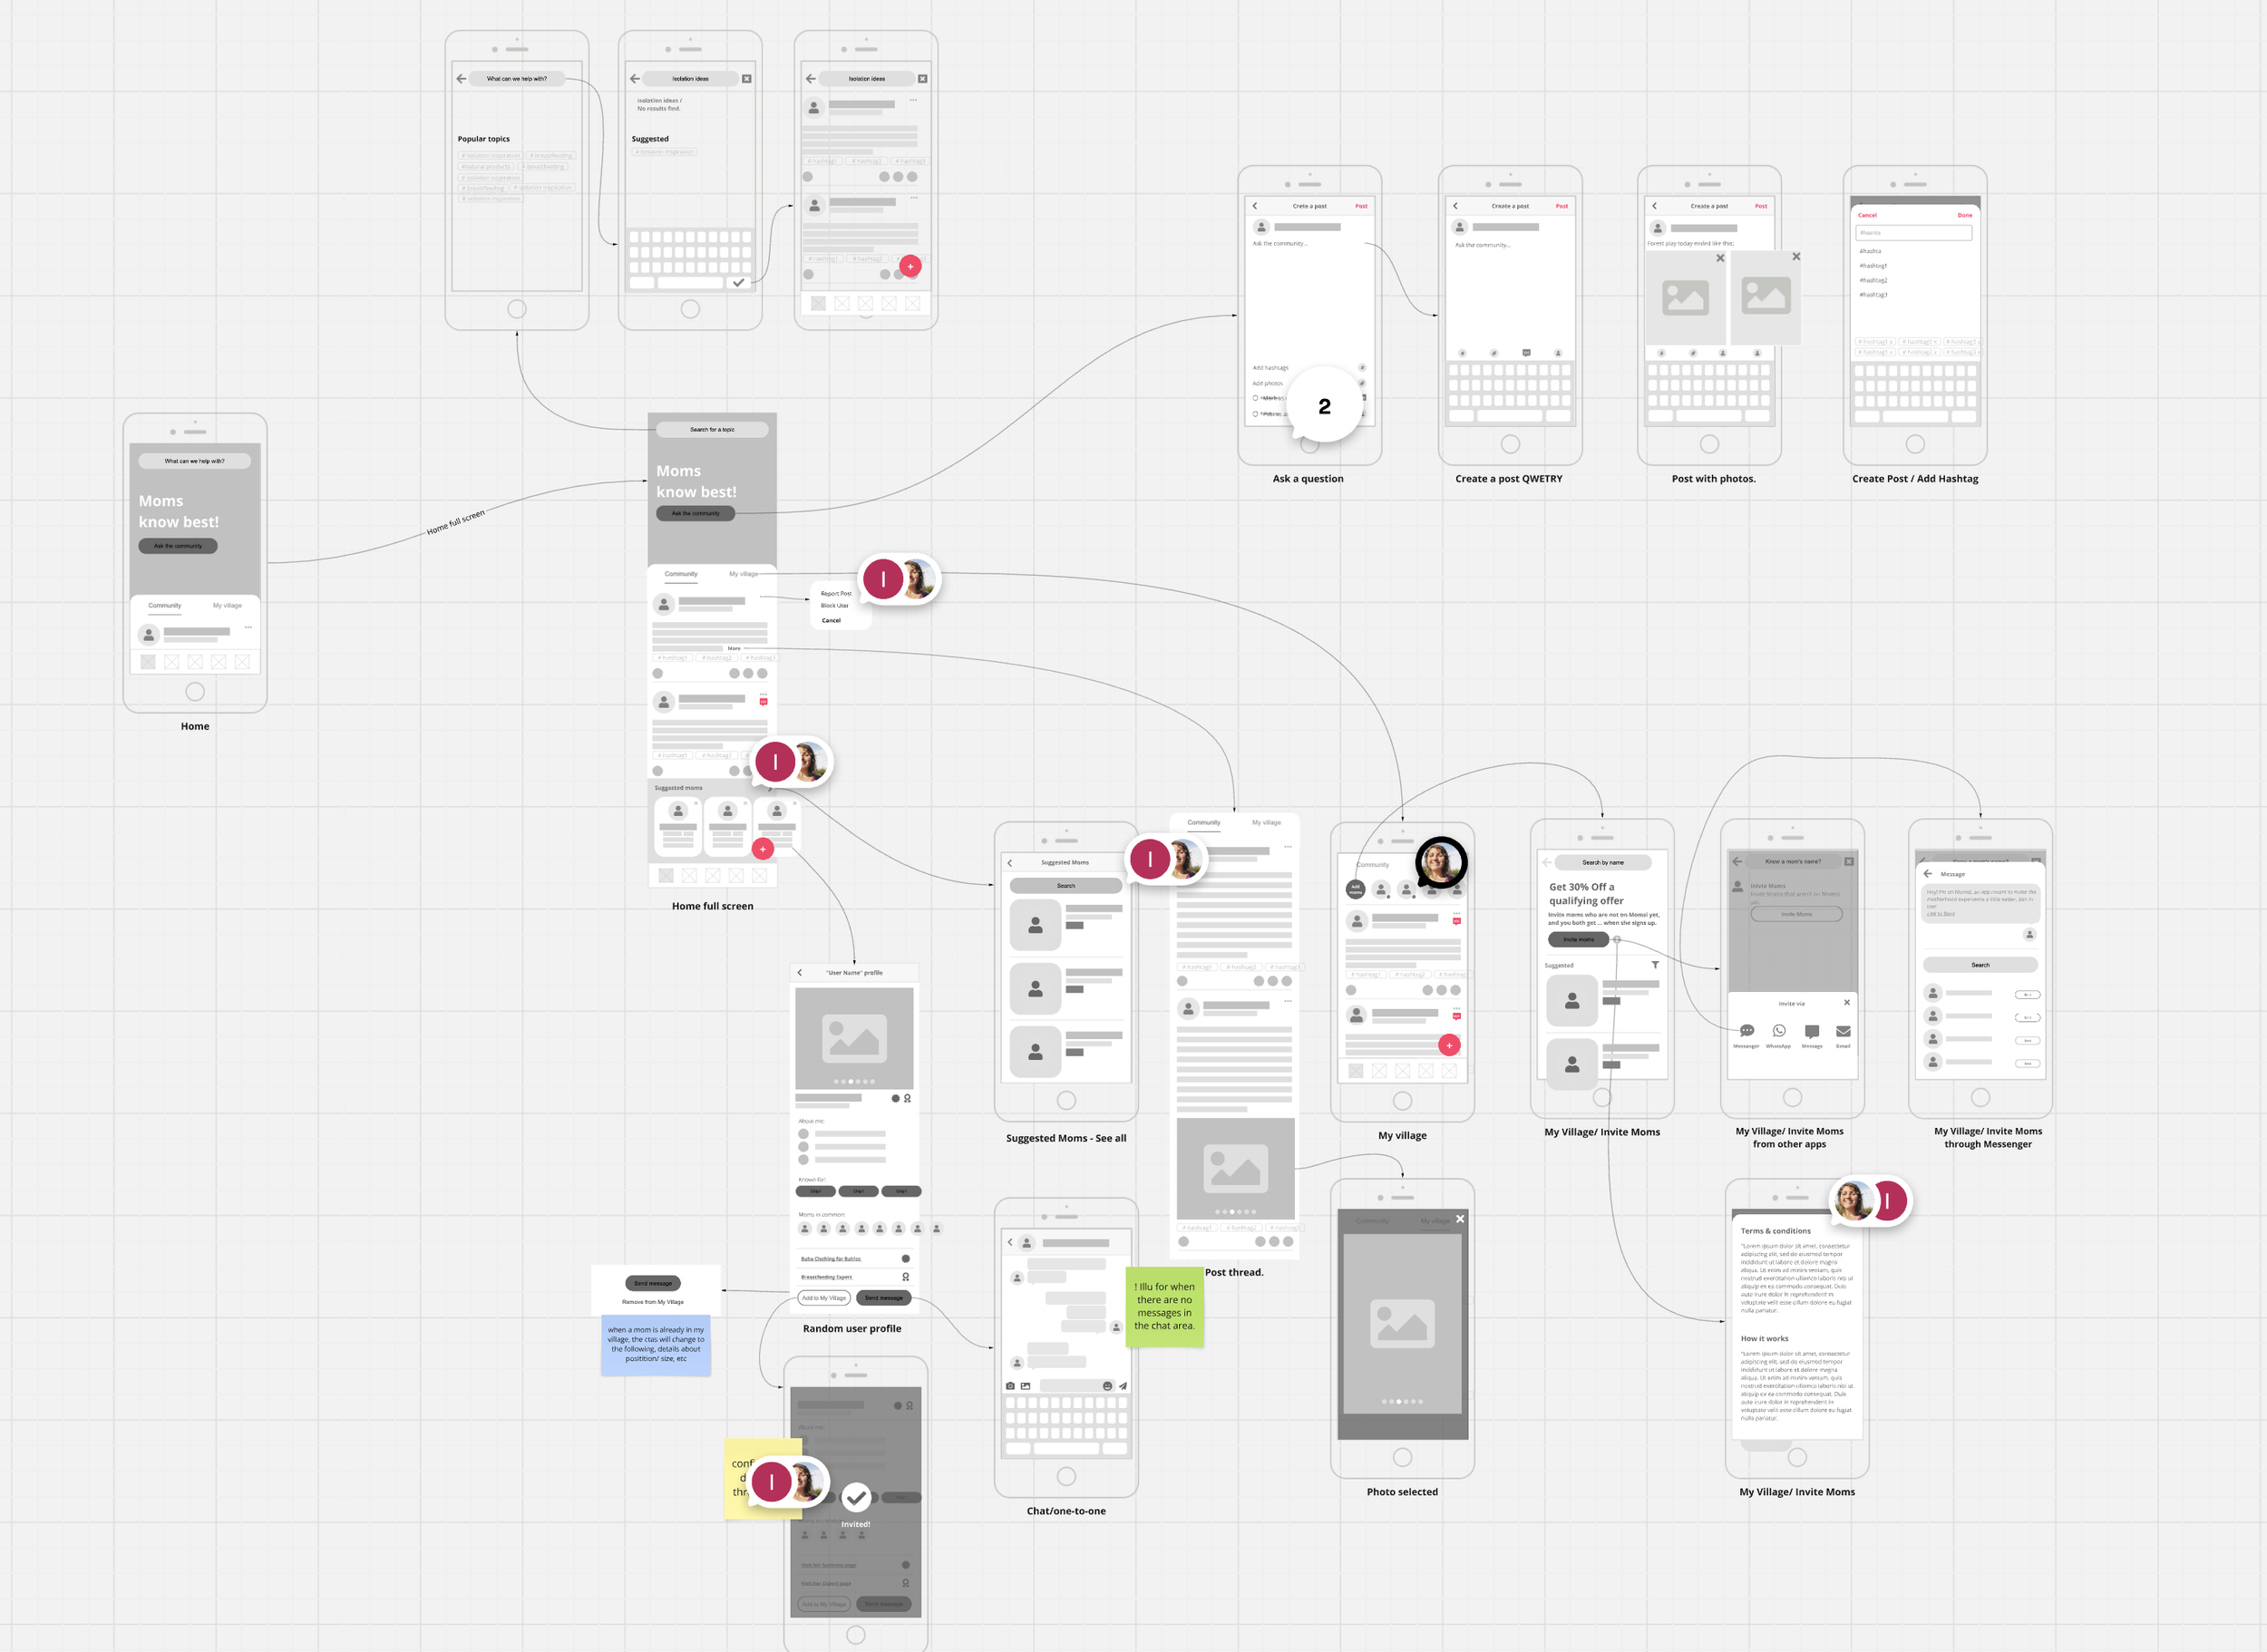Click the red Done link in Add Hashtag screen
2267x1652 pixels.
point(1964,215)
